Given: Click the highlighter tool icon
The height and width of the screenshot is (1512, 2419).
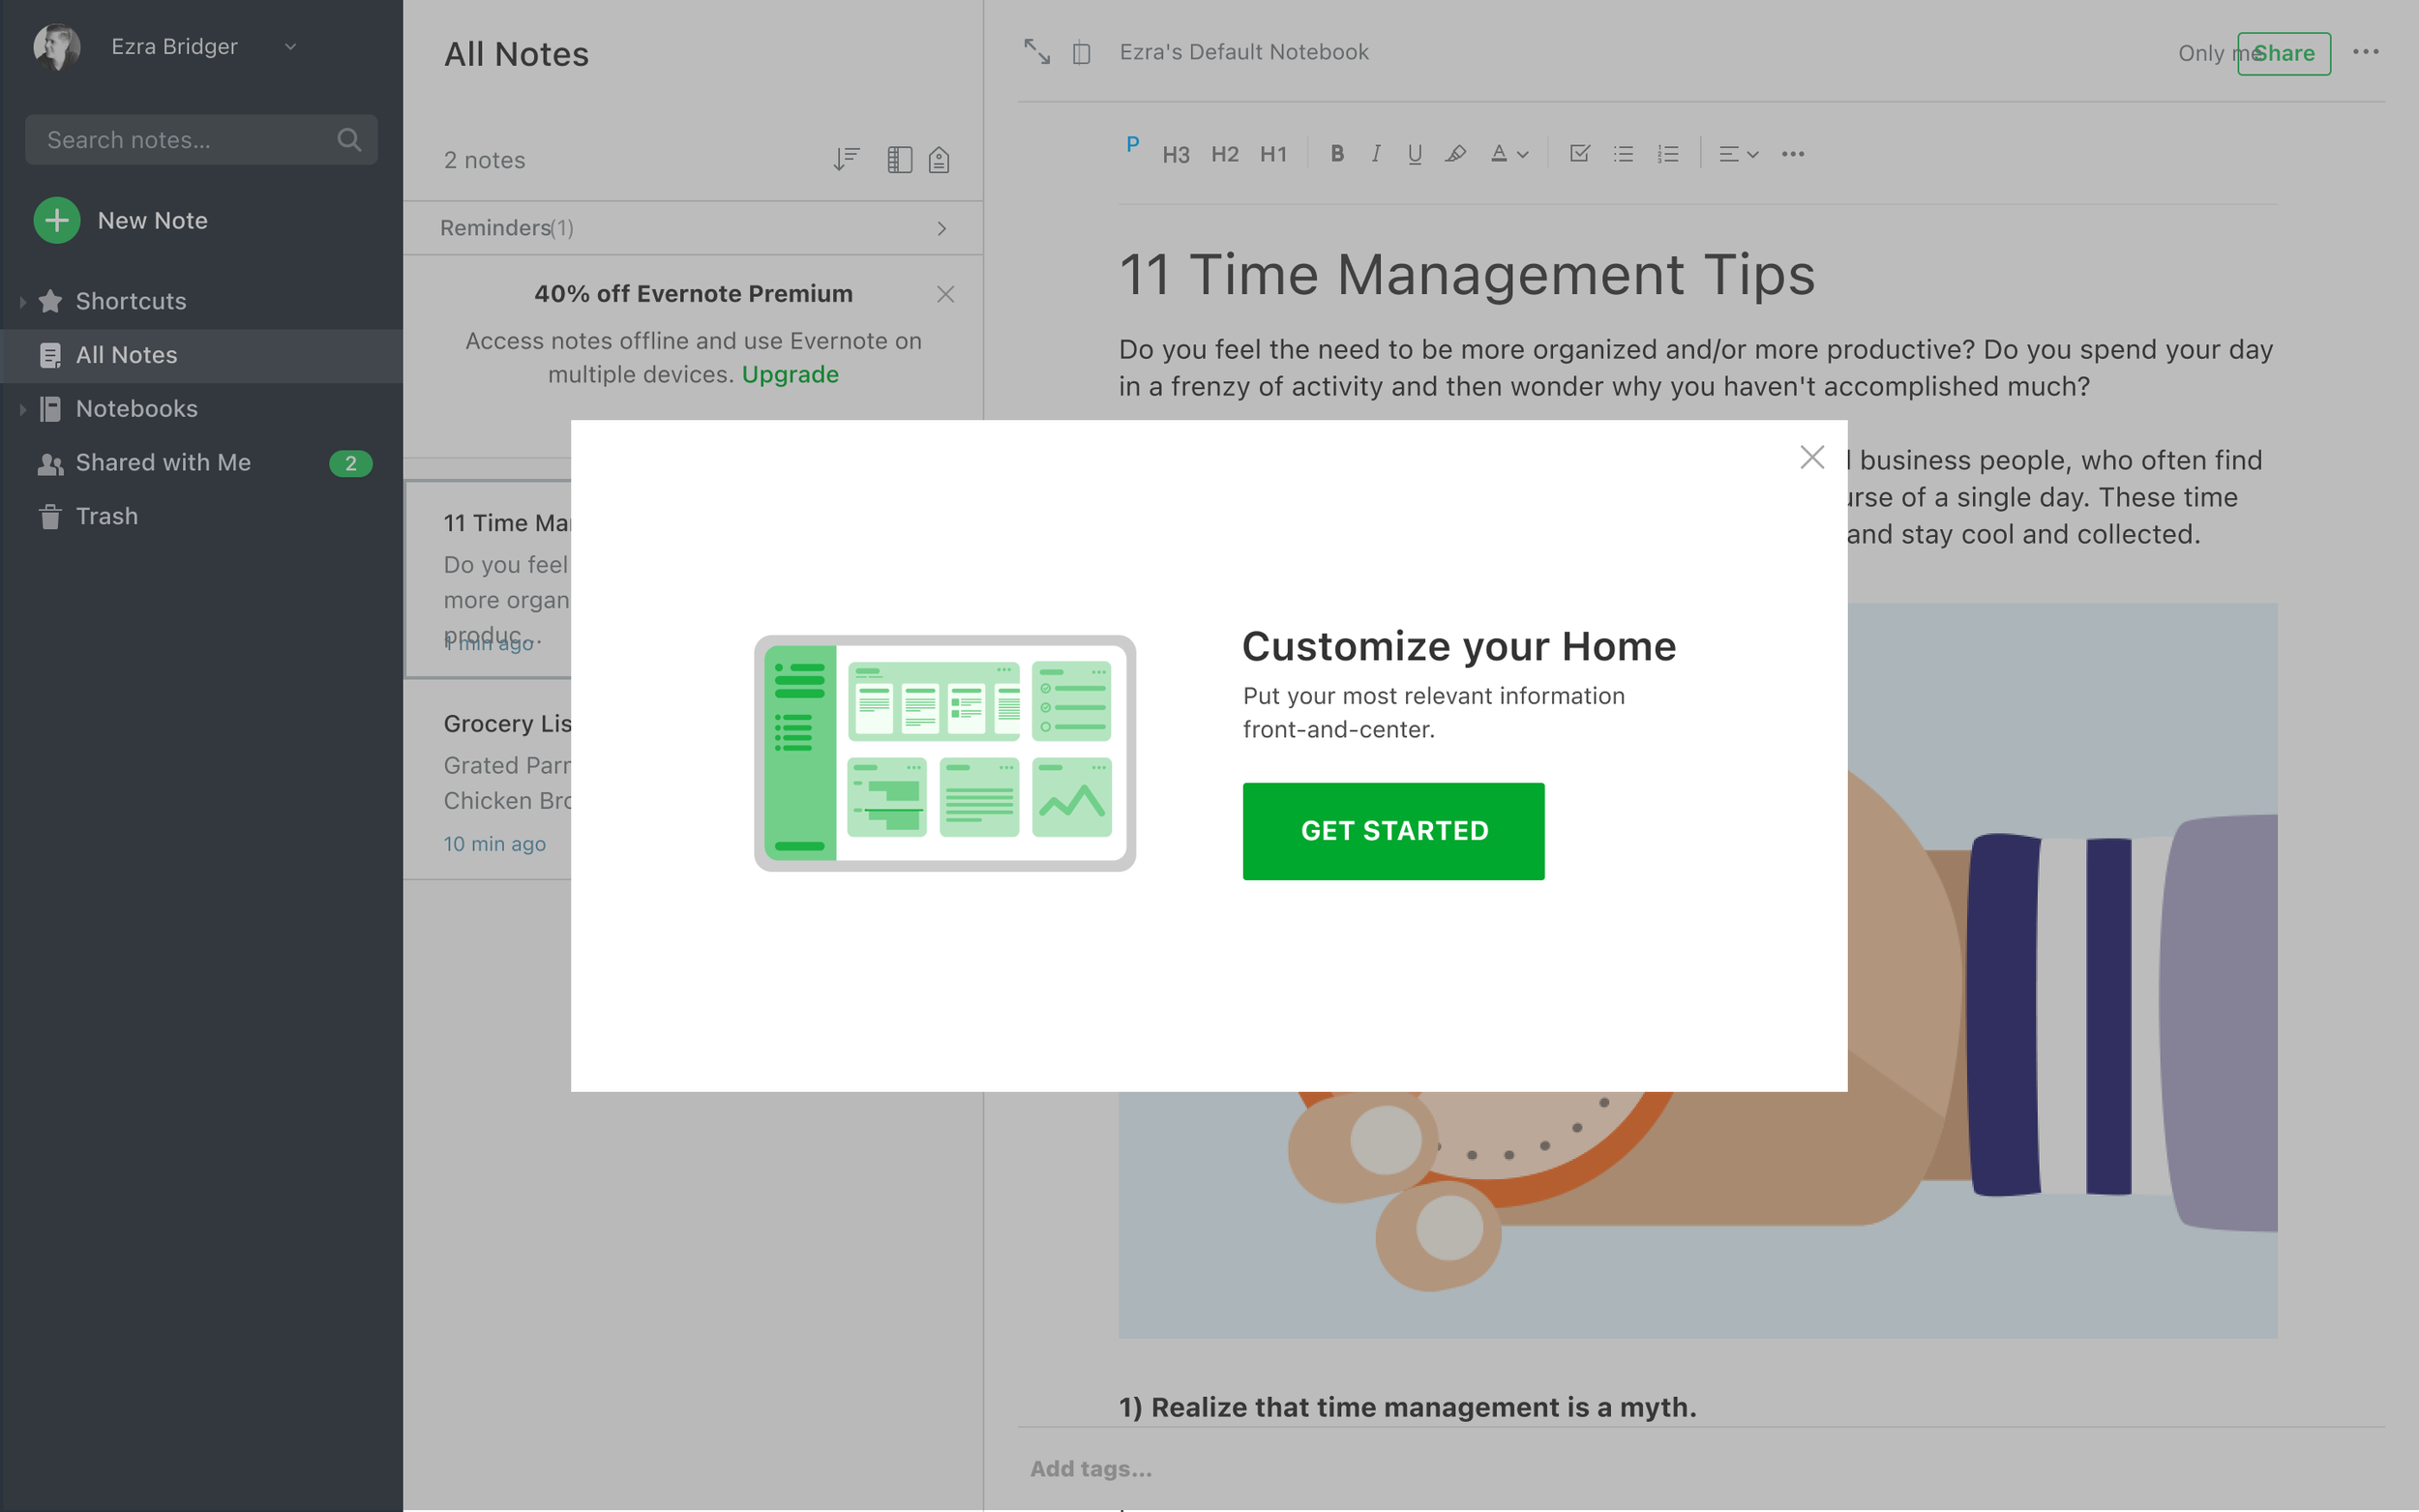Looking at the screenshot, I should click(x=1455, y=154).
